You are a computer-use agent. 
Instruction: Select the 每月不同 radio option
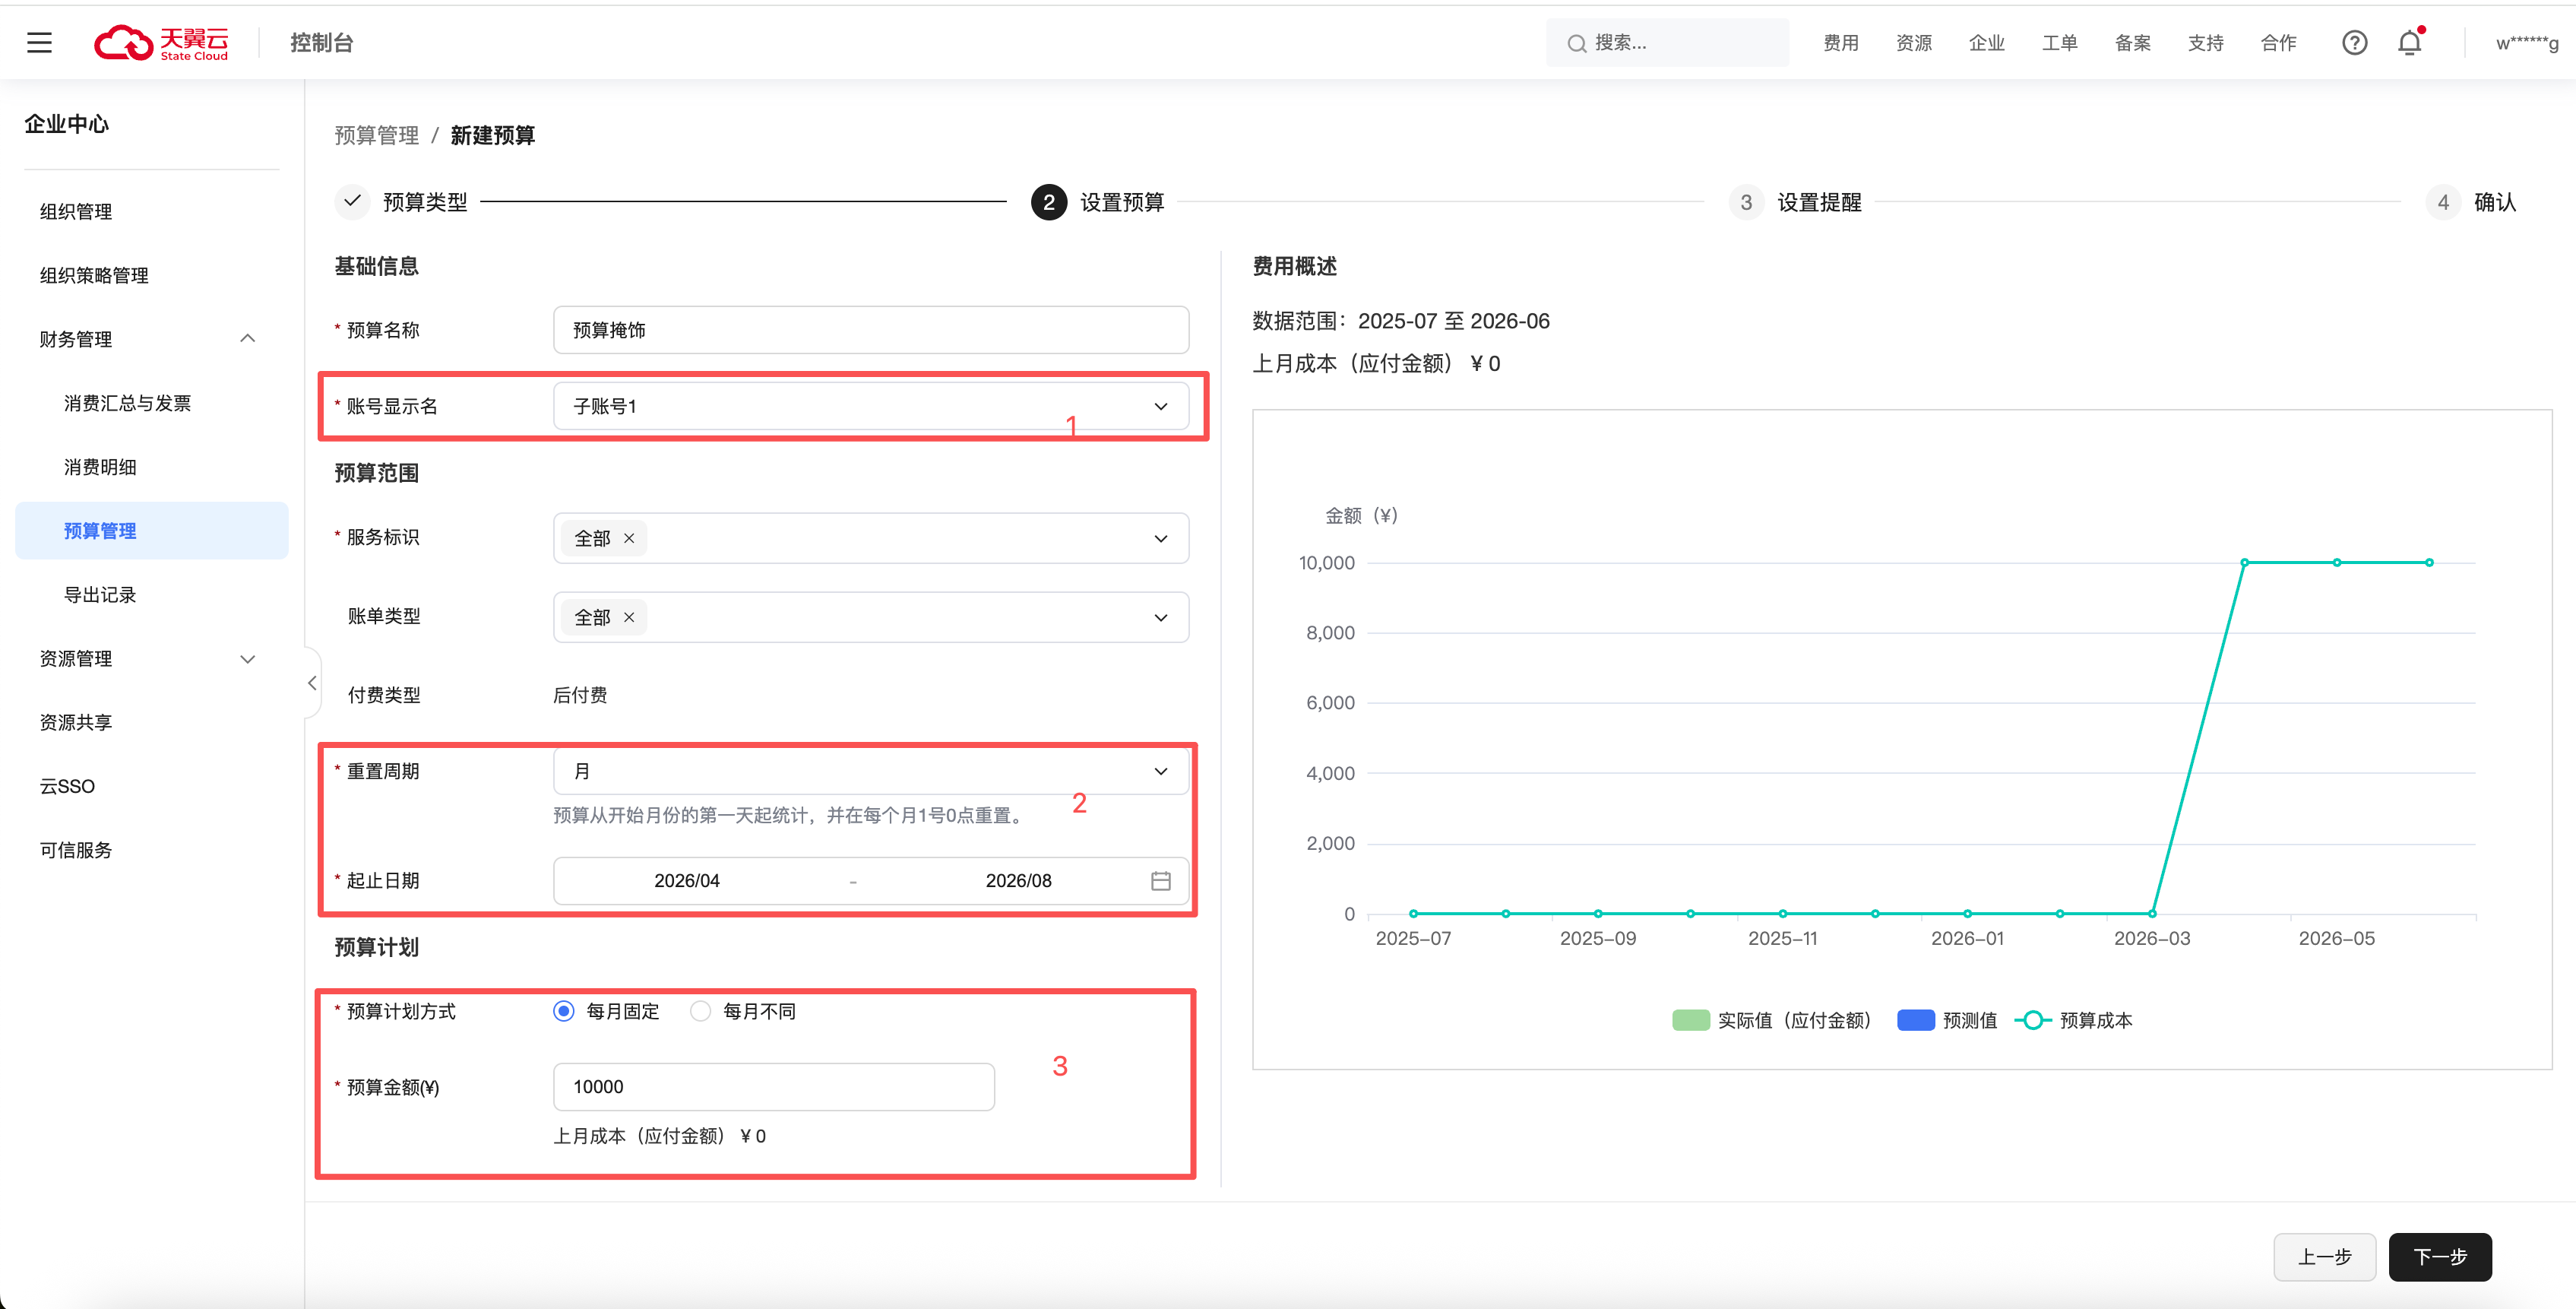pos(701,1012)
